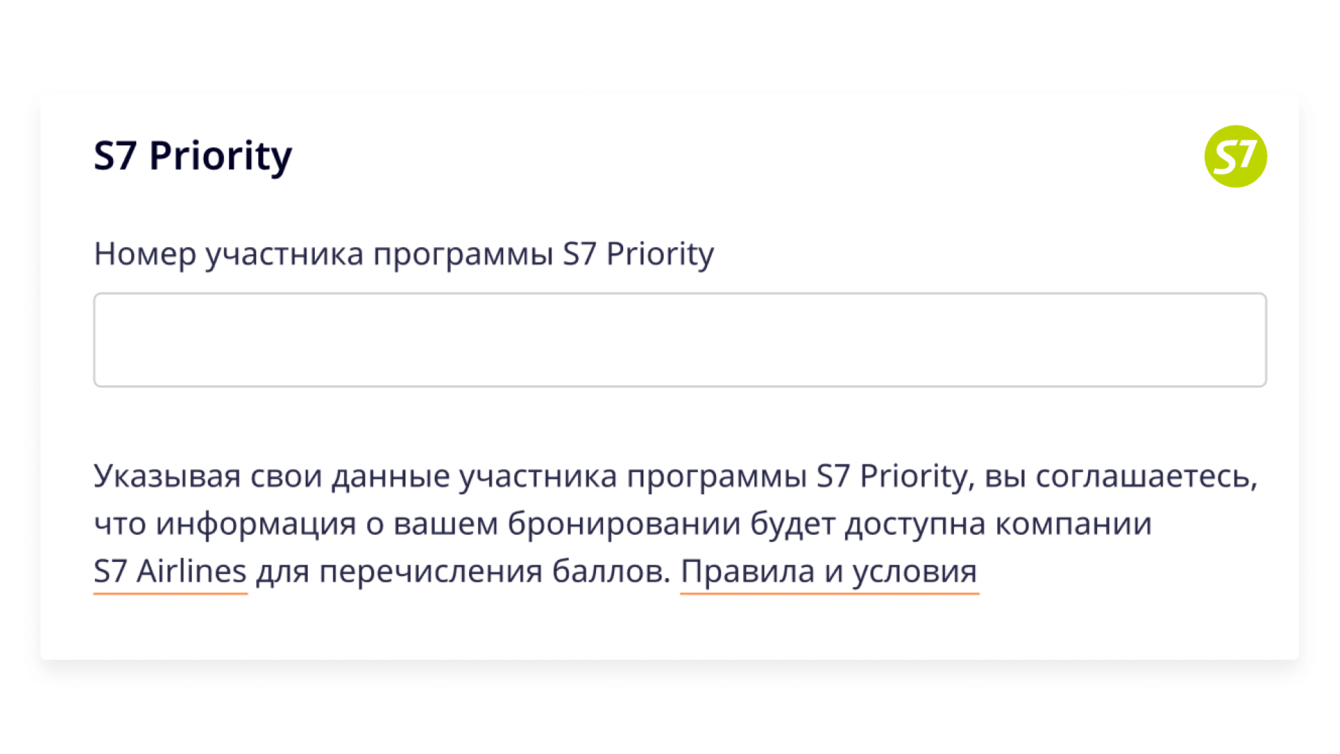Click the bold S7 Priority heading
Viewport: 1340px width, 754px height.
(x=193, y=157)
